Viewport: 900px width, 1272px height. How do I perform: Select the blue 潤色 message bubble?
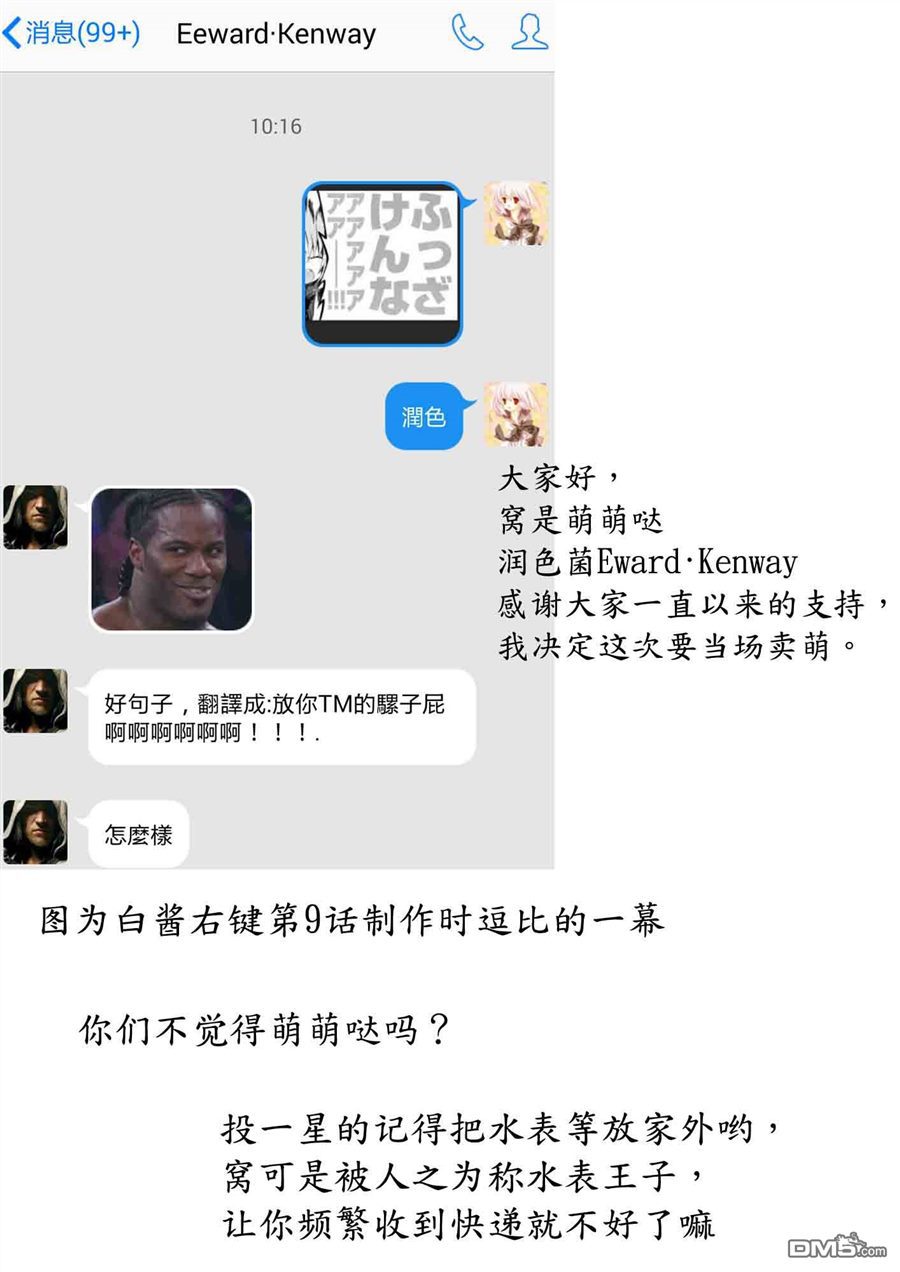424,416
